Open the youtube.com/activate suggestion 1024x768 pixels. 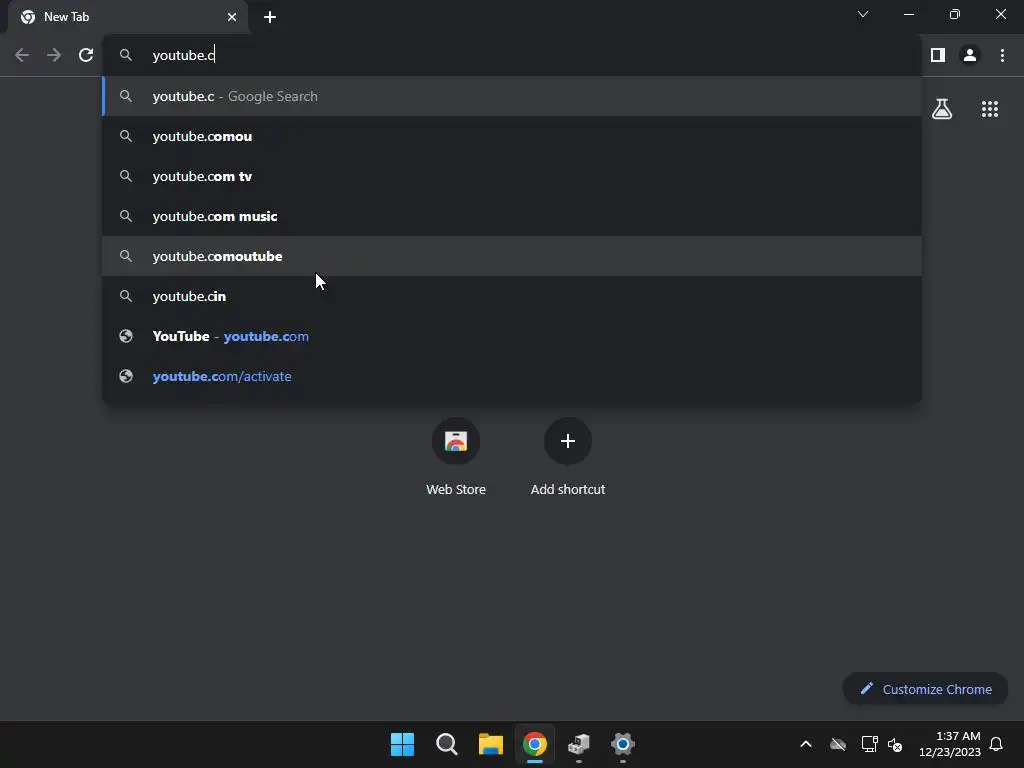click(x=511, y=376)
